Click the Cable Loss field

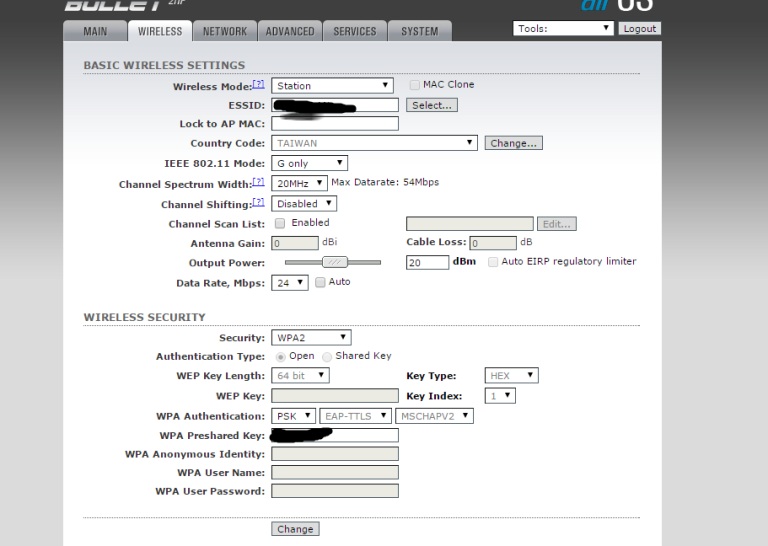click(x=493, y=243)
